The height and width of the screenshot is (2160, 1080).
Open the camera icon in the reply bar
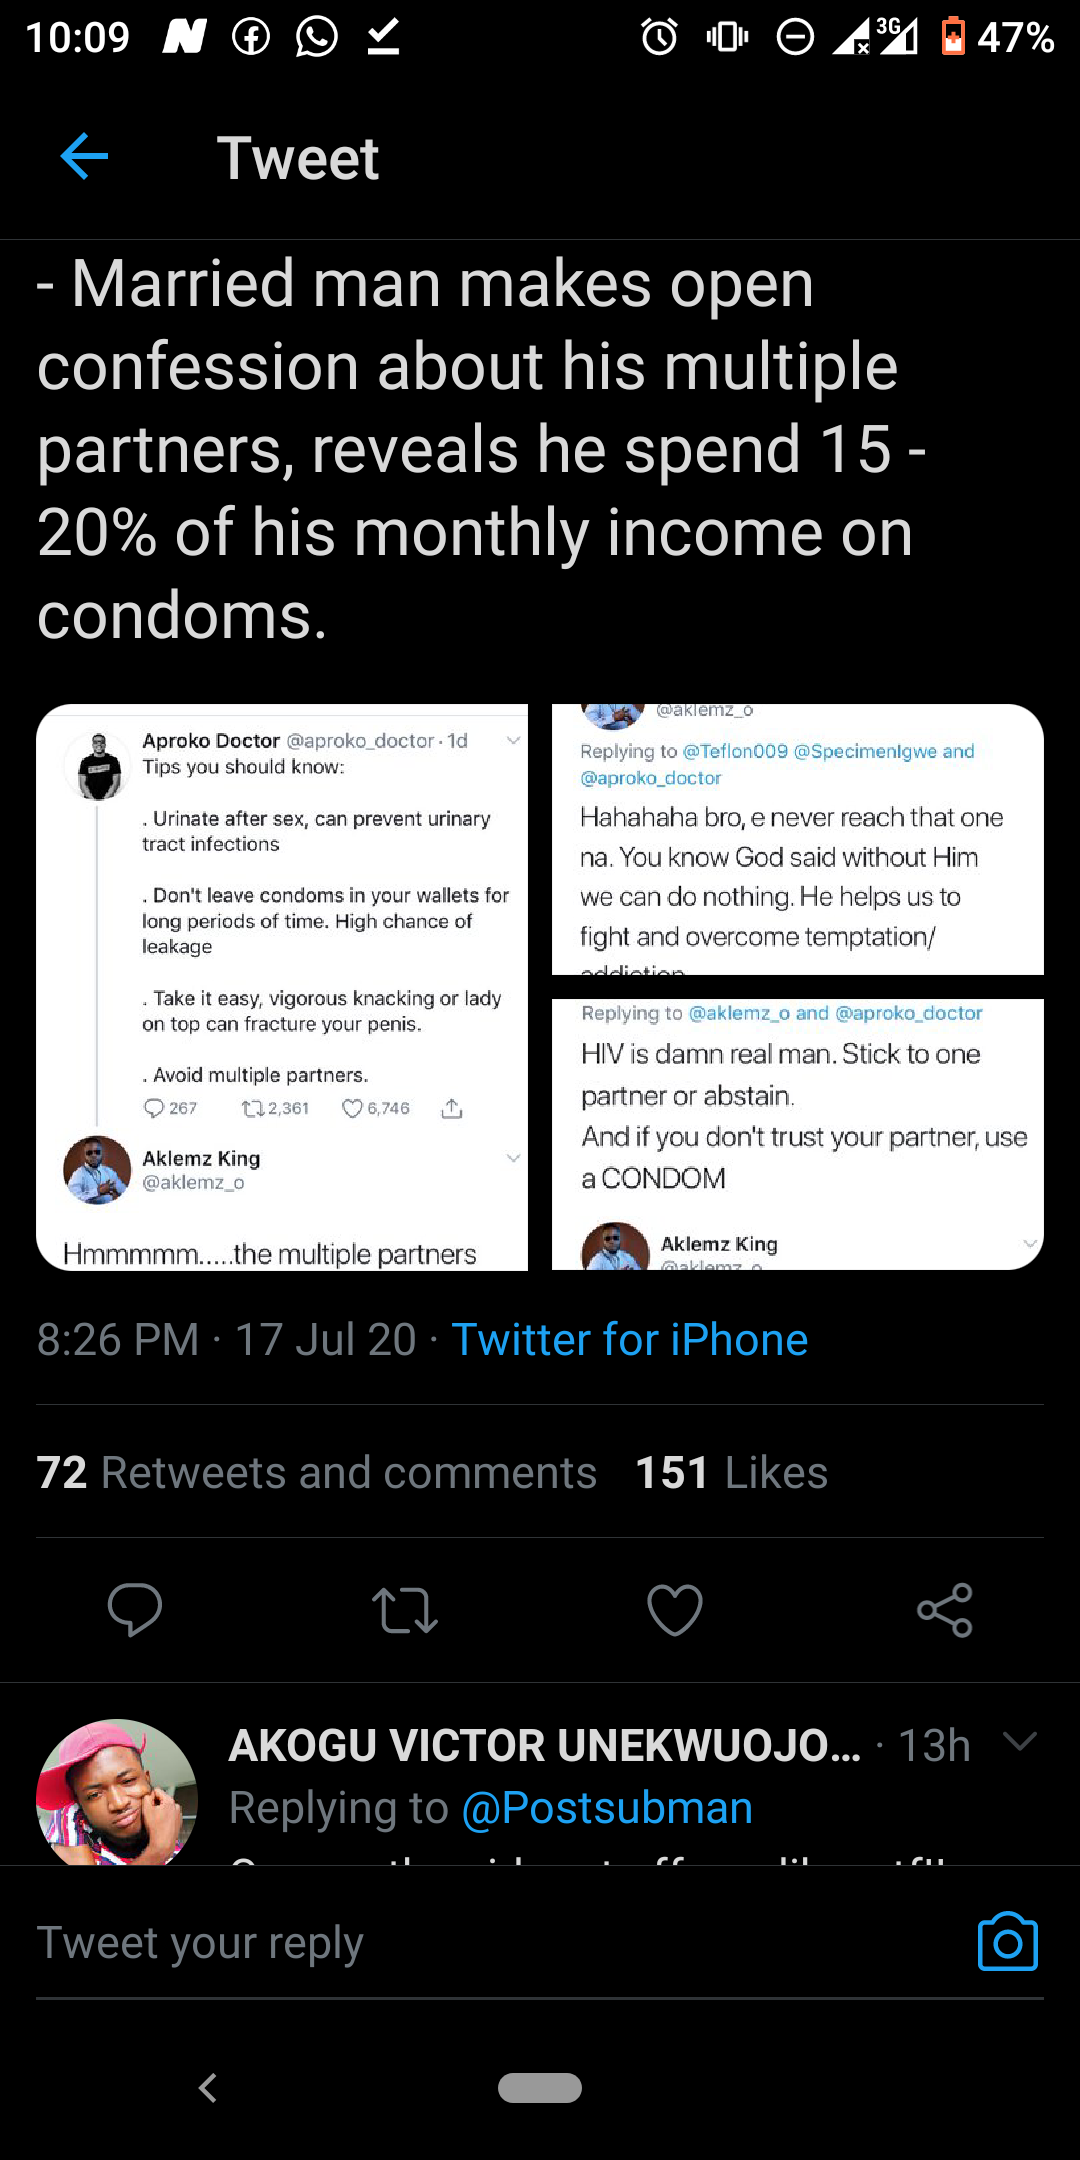tap(1007, 1942)
